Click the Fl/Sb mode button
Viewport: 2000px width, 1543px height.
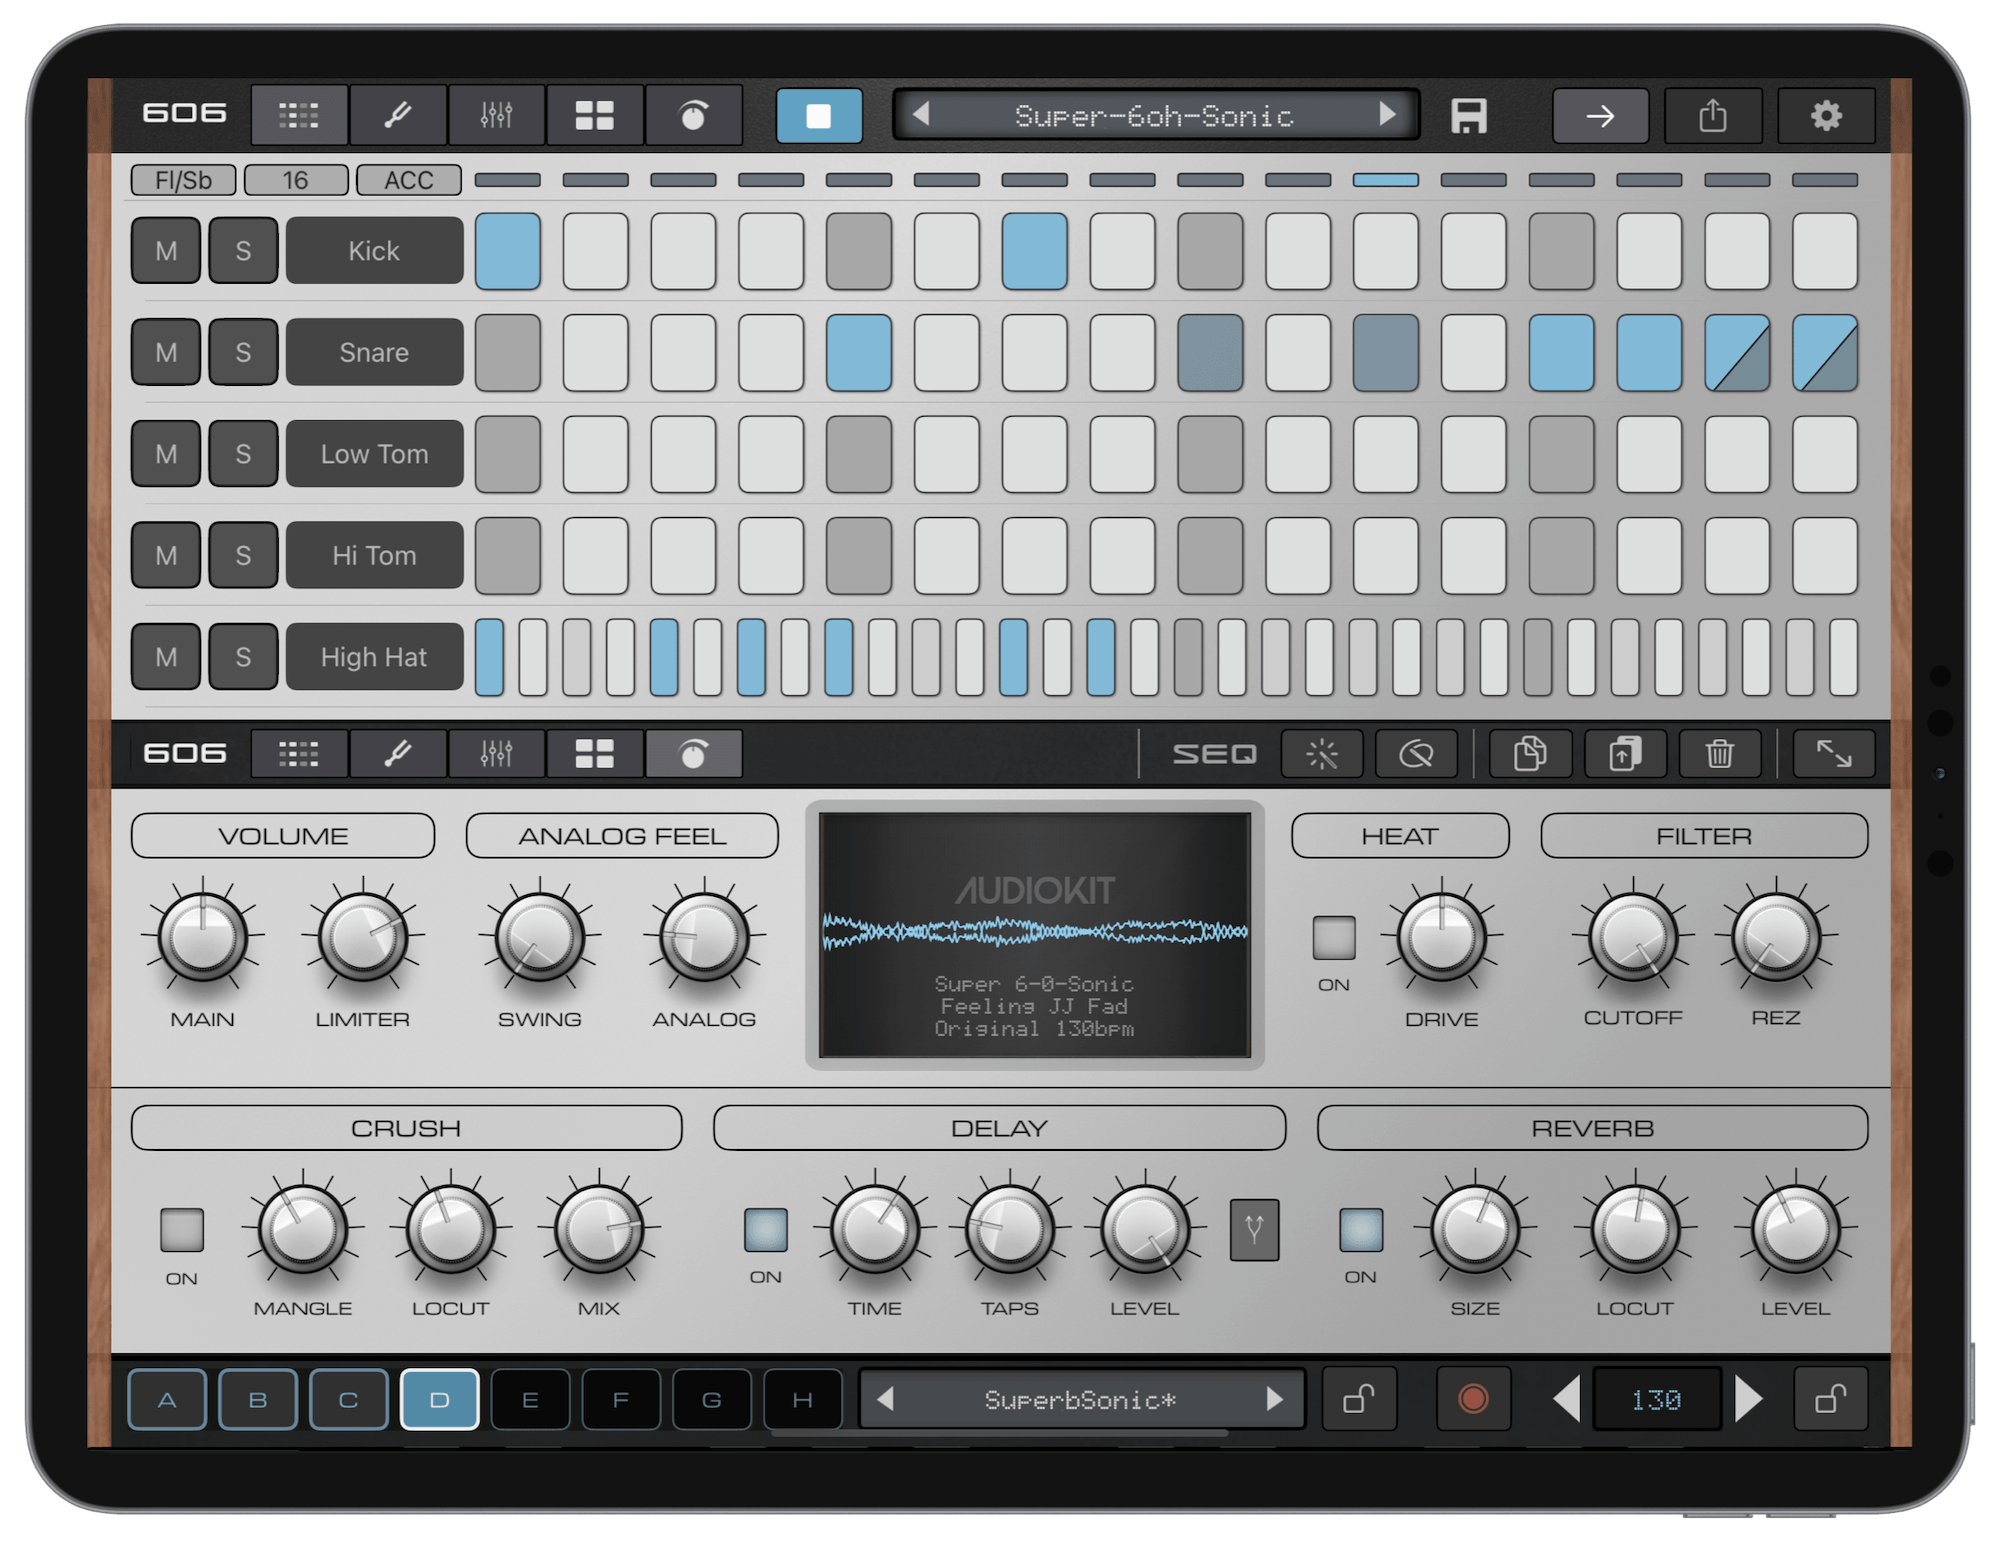click(183, 180)
